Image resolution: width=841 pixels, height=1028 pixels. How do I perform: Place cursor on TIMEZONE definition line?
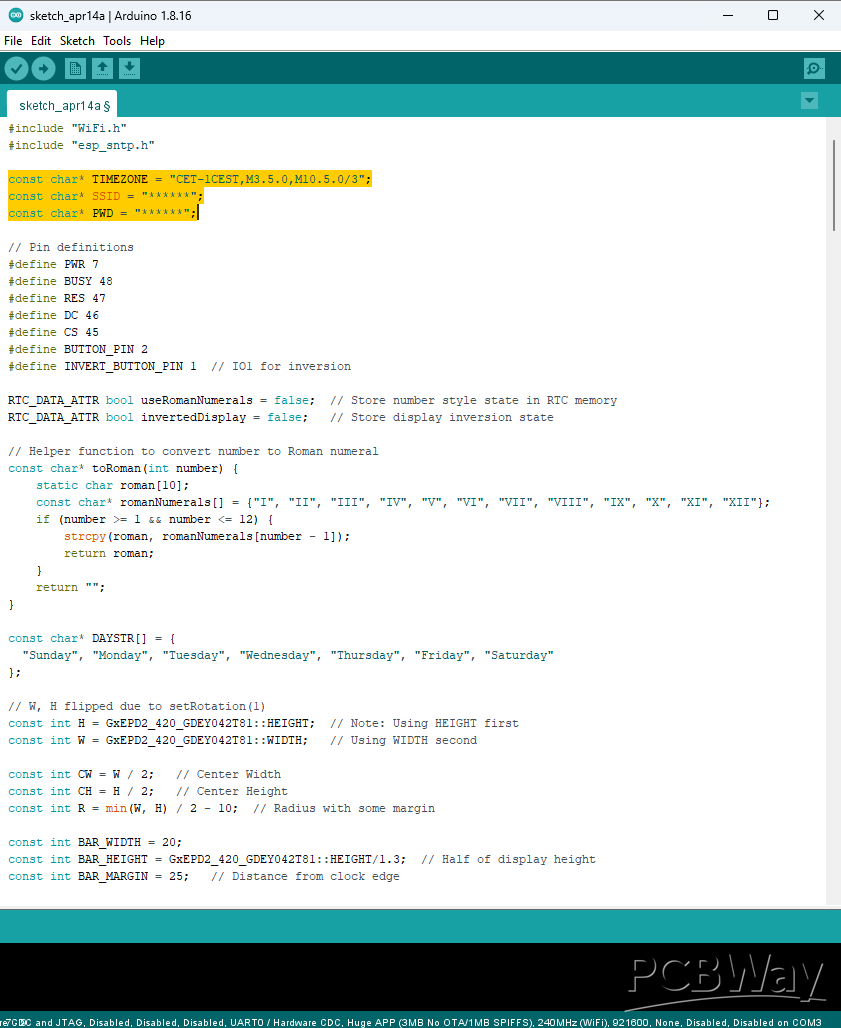190,179
